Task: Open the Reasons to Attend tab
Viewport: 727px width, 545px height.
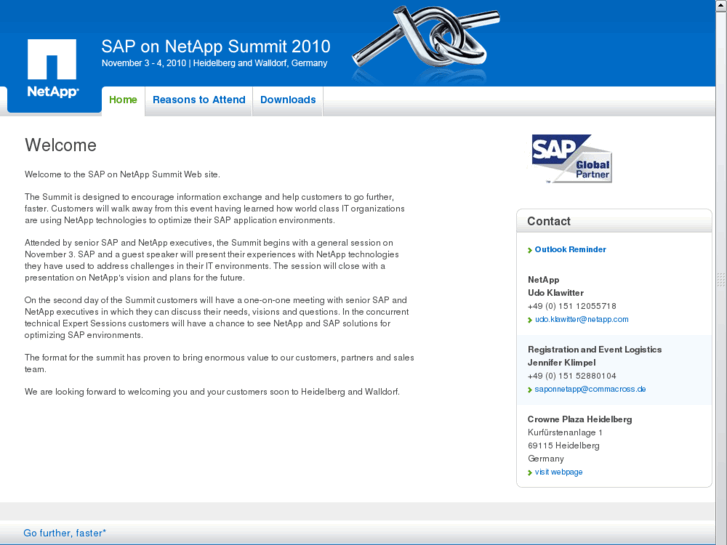Action: pyautogui.click(x=199, y=100)
